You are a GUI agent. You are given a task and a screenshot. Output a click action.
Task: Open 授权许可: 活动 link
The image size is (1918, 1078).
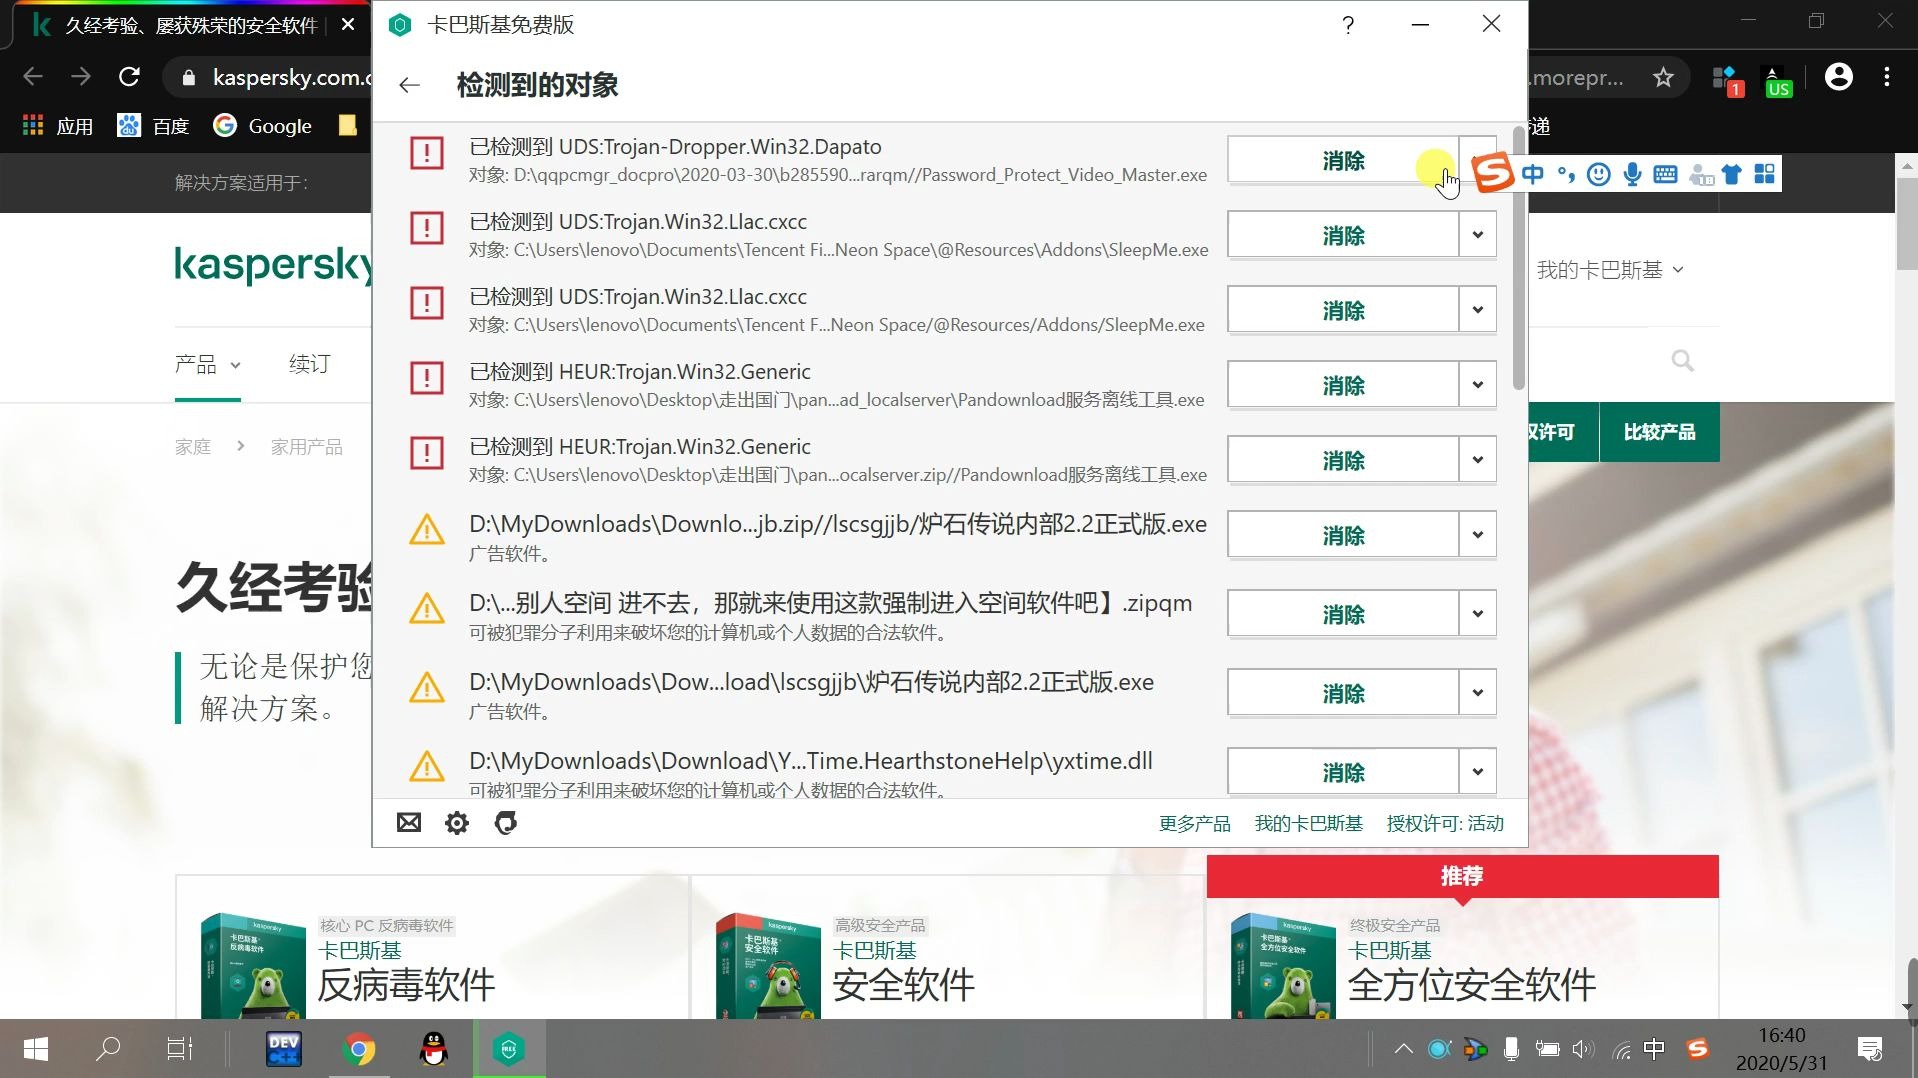tap(1445, 823)
